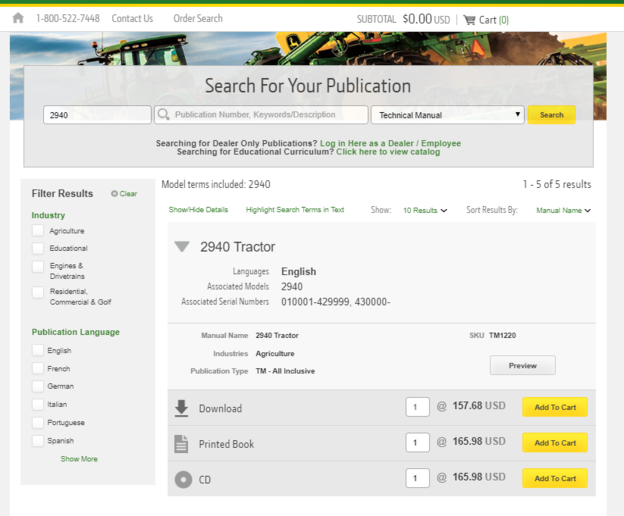
Task: Select Italian publication language
Action: click(38, 404)
